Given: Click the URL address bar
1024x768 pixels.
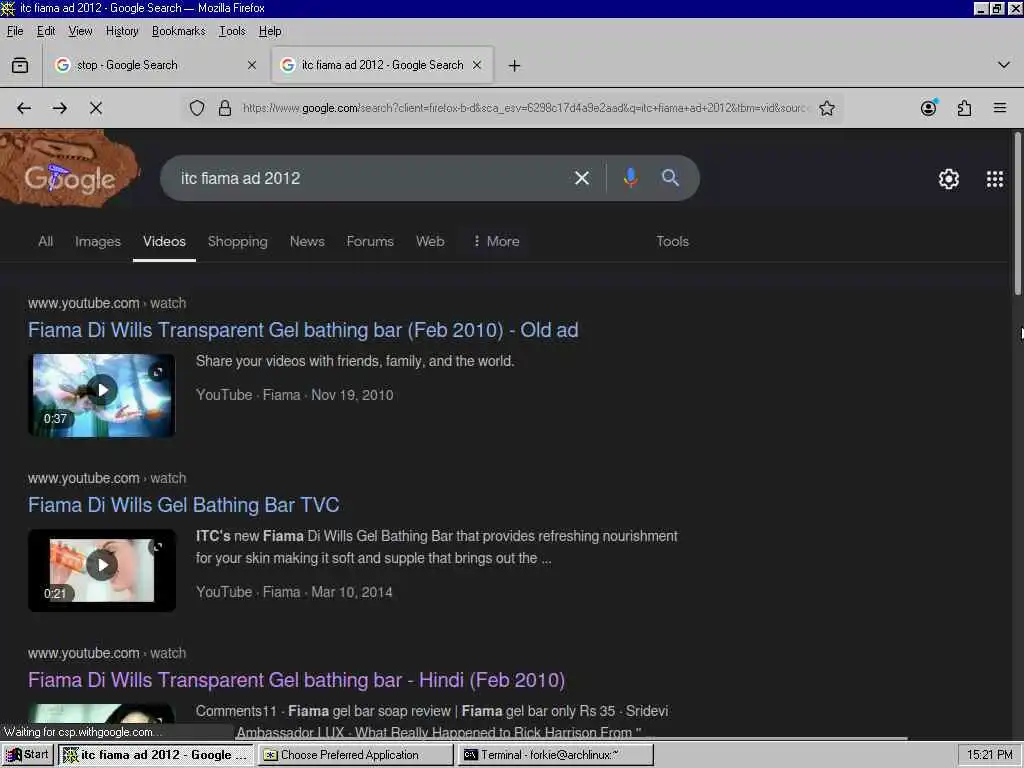Looking at the screenshot, I should (524, 108).
